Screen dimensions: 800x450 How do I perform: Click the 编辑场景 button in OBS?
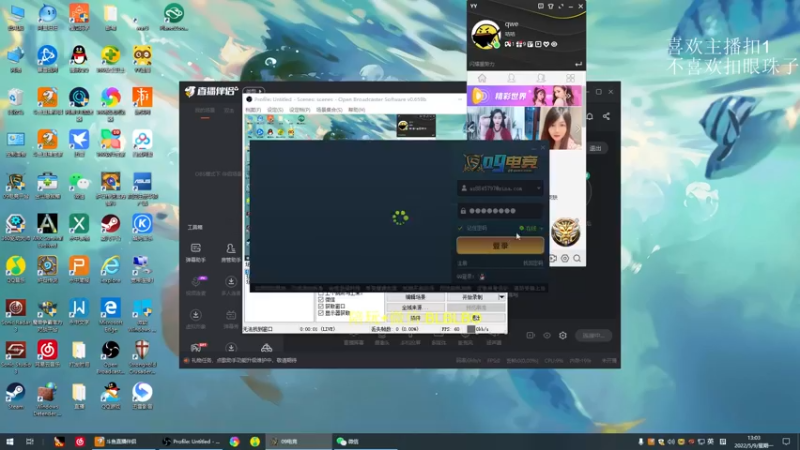pyautogui.click(x=415, y=297)
